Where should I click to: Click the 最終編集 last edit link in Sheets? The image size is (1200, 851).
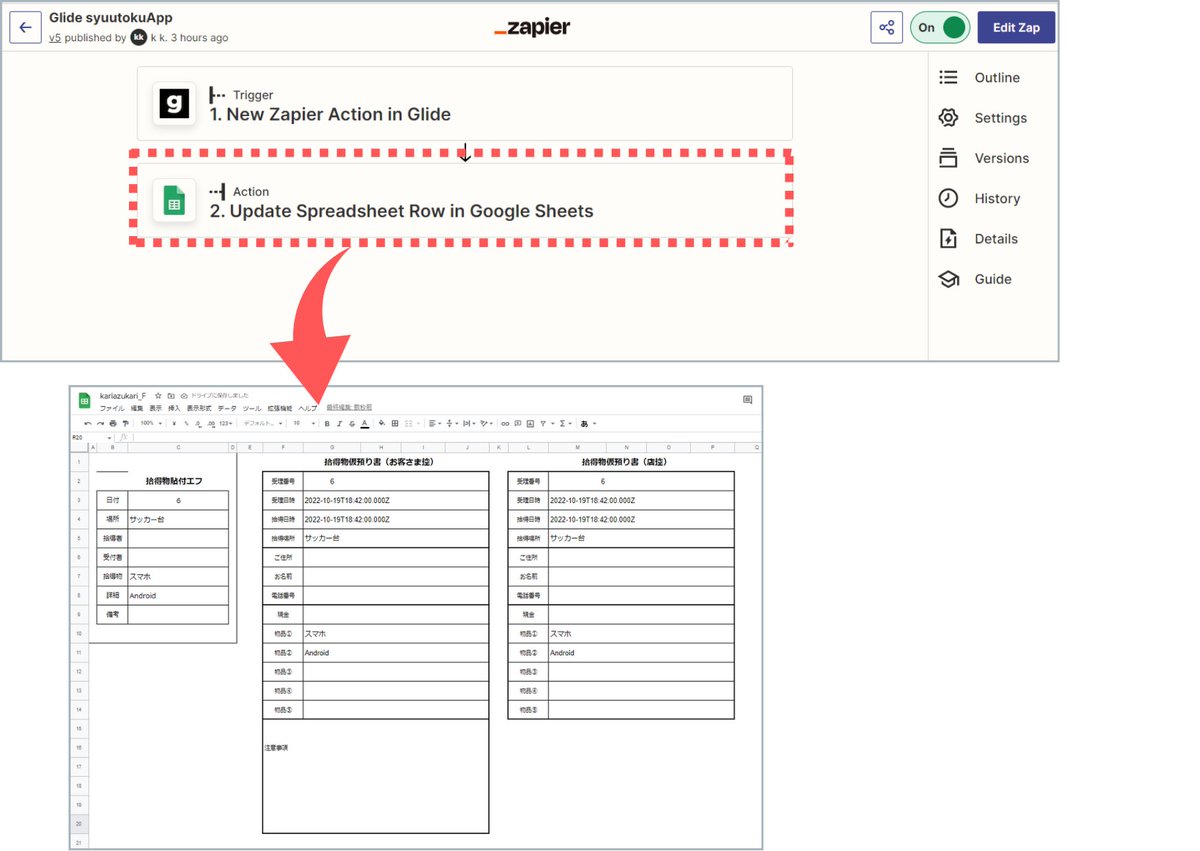[349, 408]
